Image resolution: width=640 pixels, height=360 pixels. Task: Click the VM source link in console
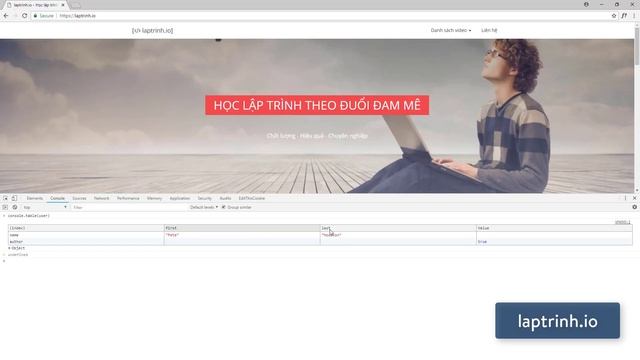pyautogui.click(x=622, y=222)
